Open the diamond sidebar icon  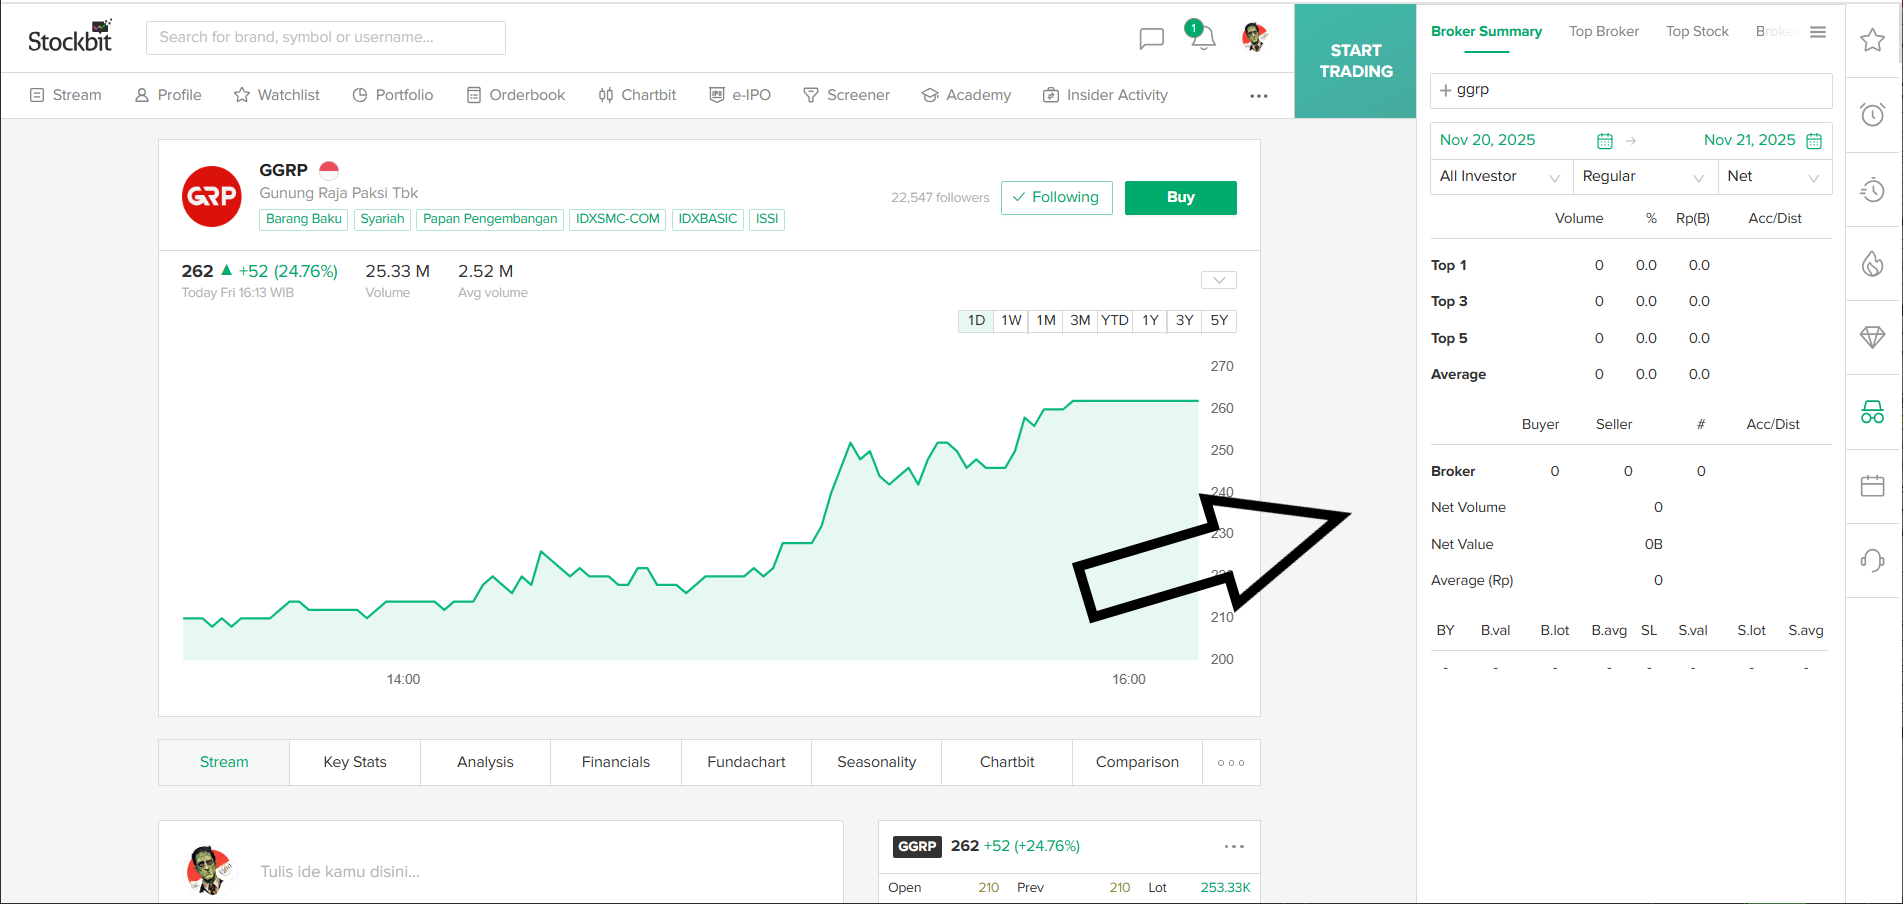[x=1873, y=337]
